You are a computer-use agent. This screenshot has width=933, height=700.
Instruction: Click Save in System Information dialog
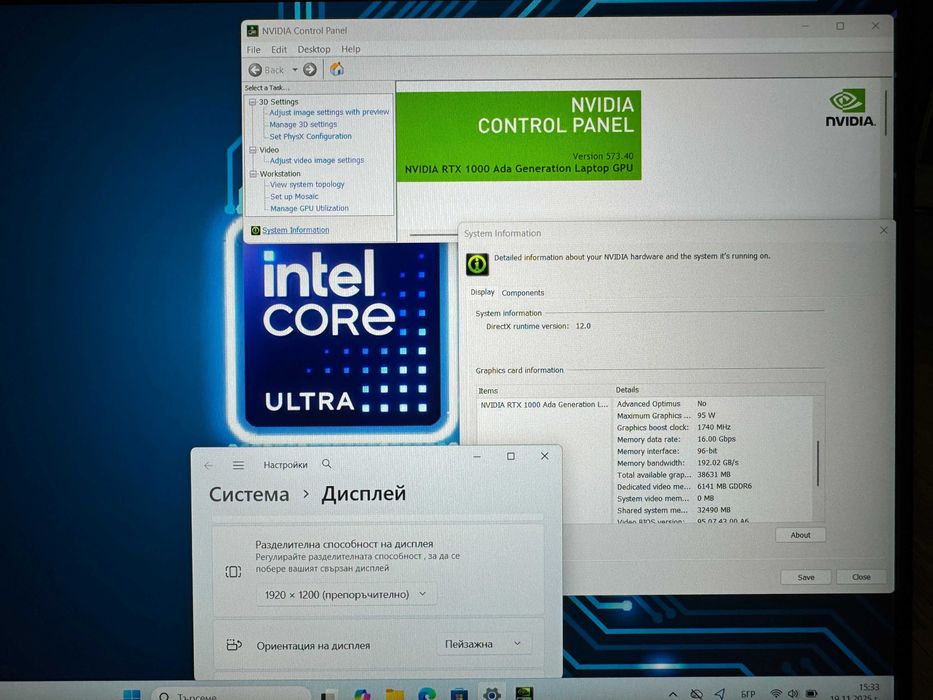tap(806, 577)
